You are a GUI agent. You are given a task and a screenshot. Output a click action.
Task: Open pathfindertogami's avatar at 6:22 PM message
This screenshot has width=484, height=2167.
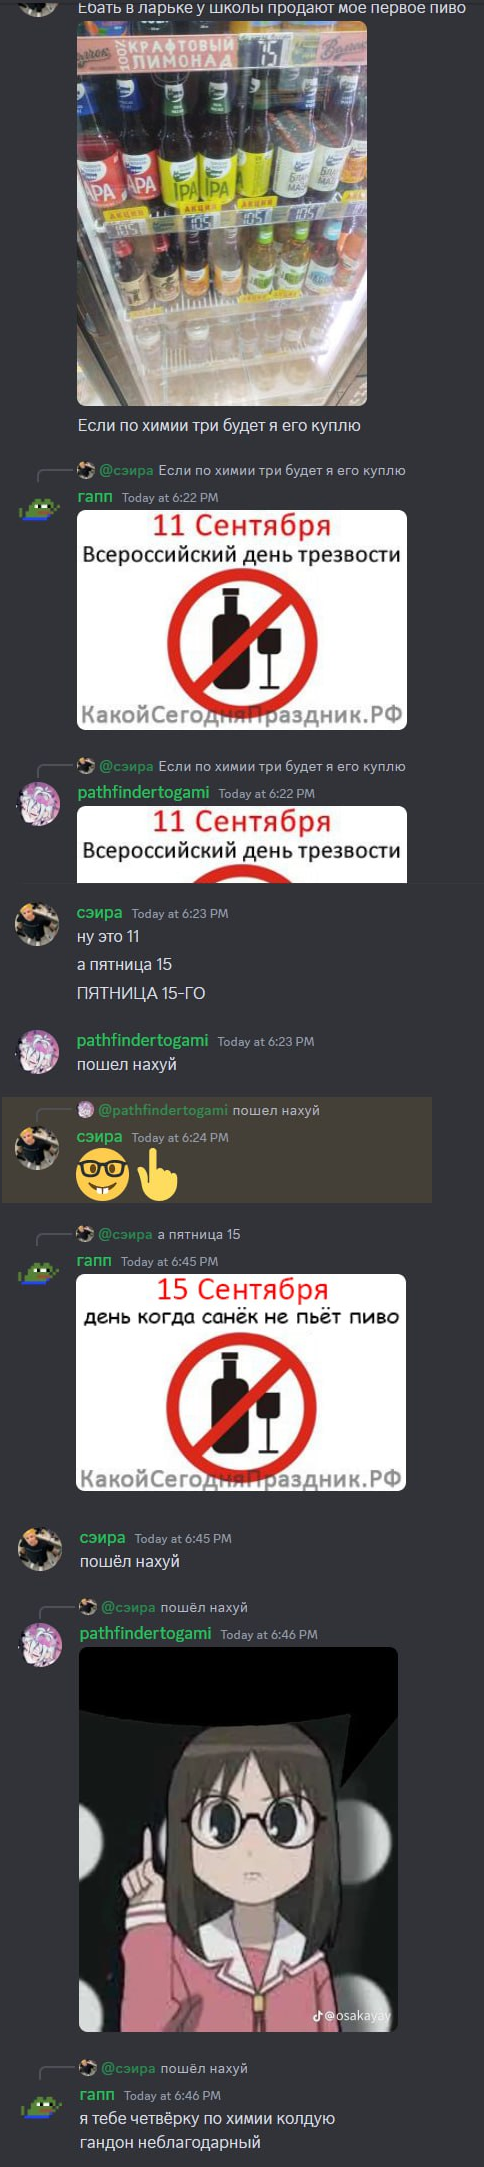pos(39,805)
